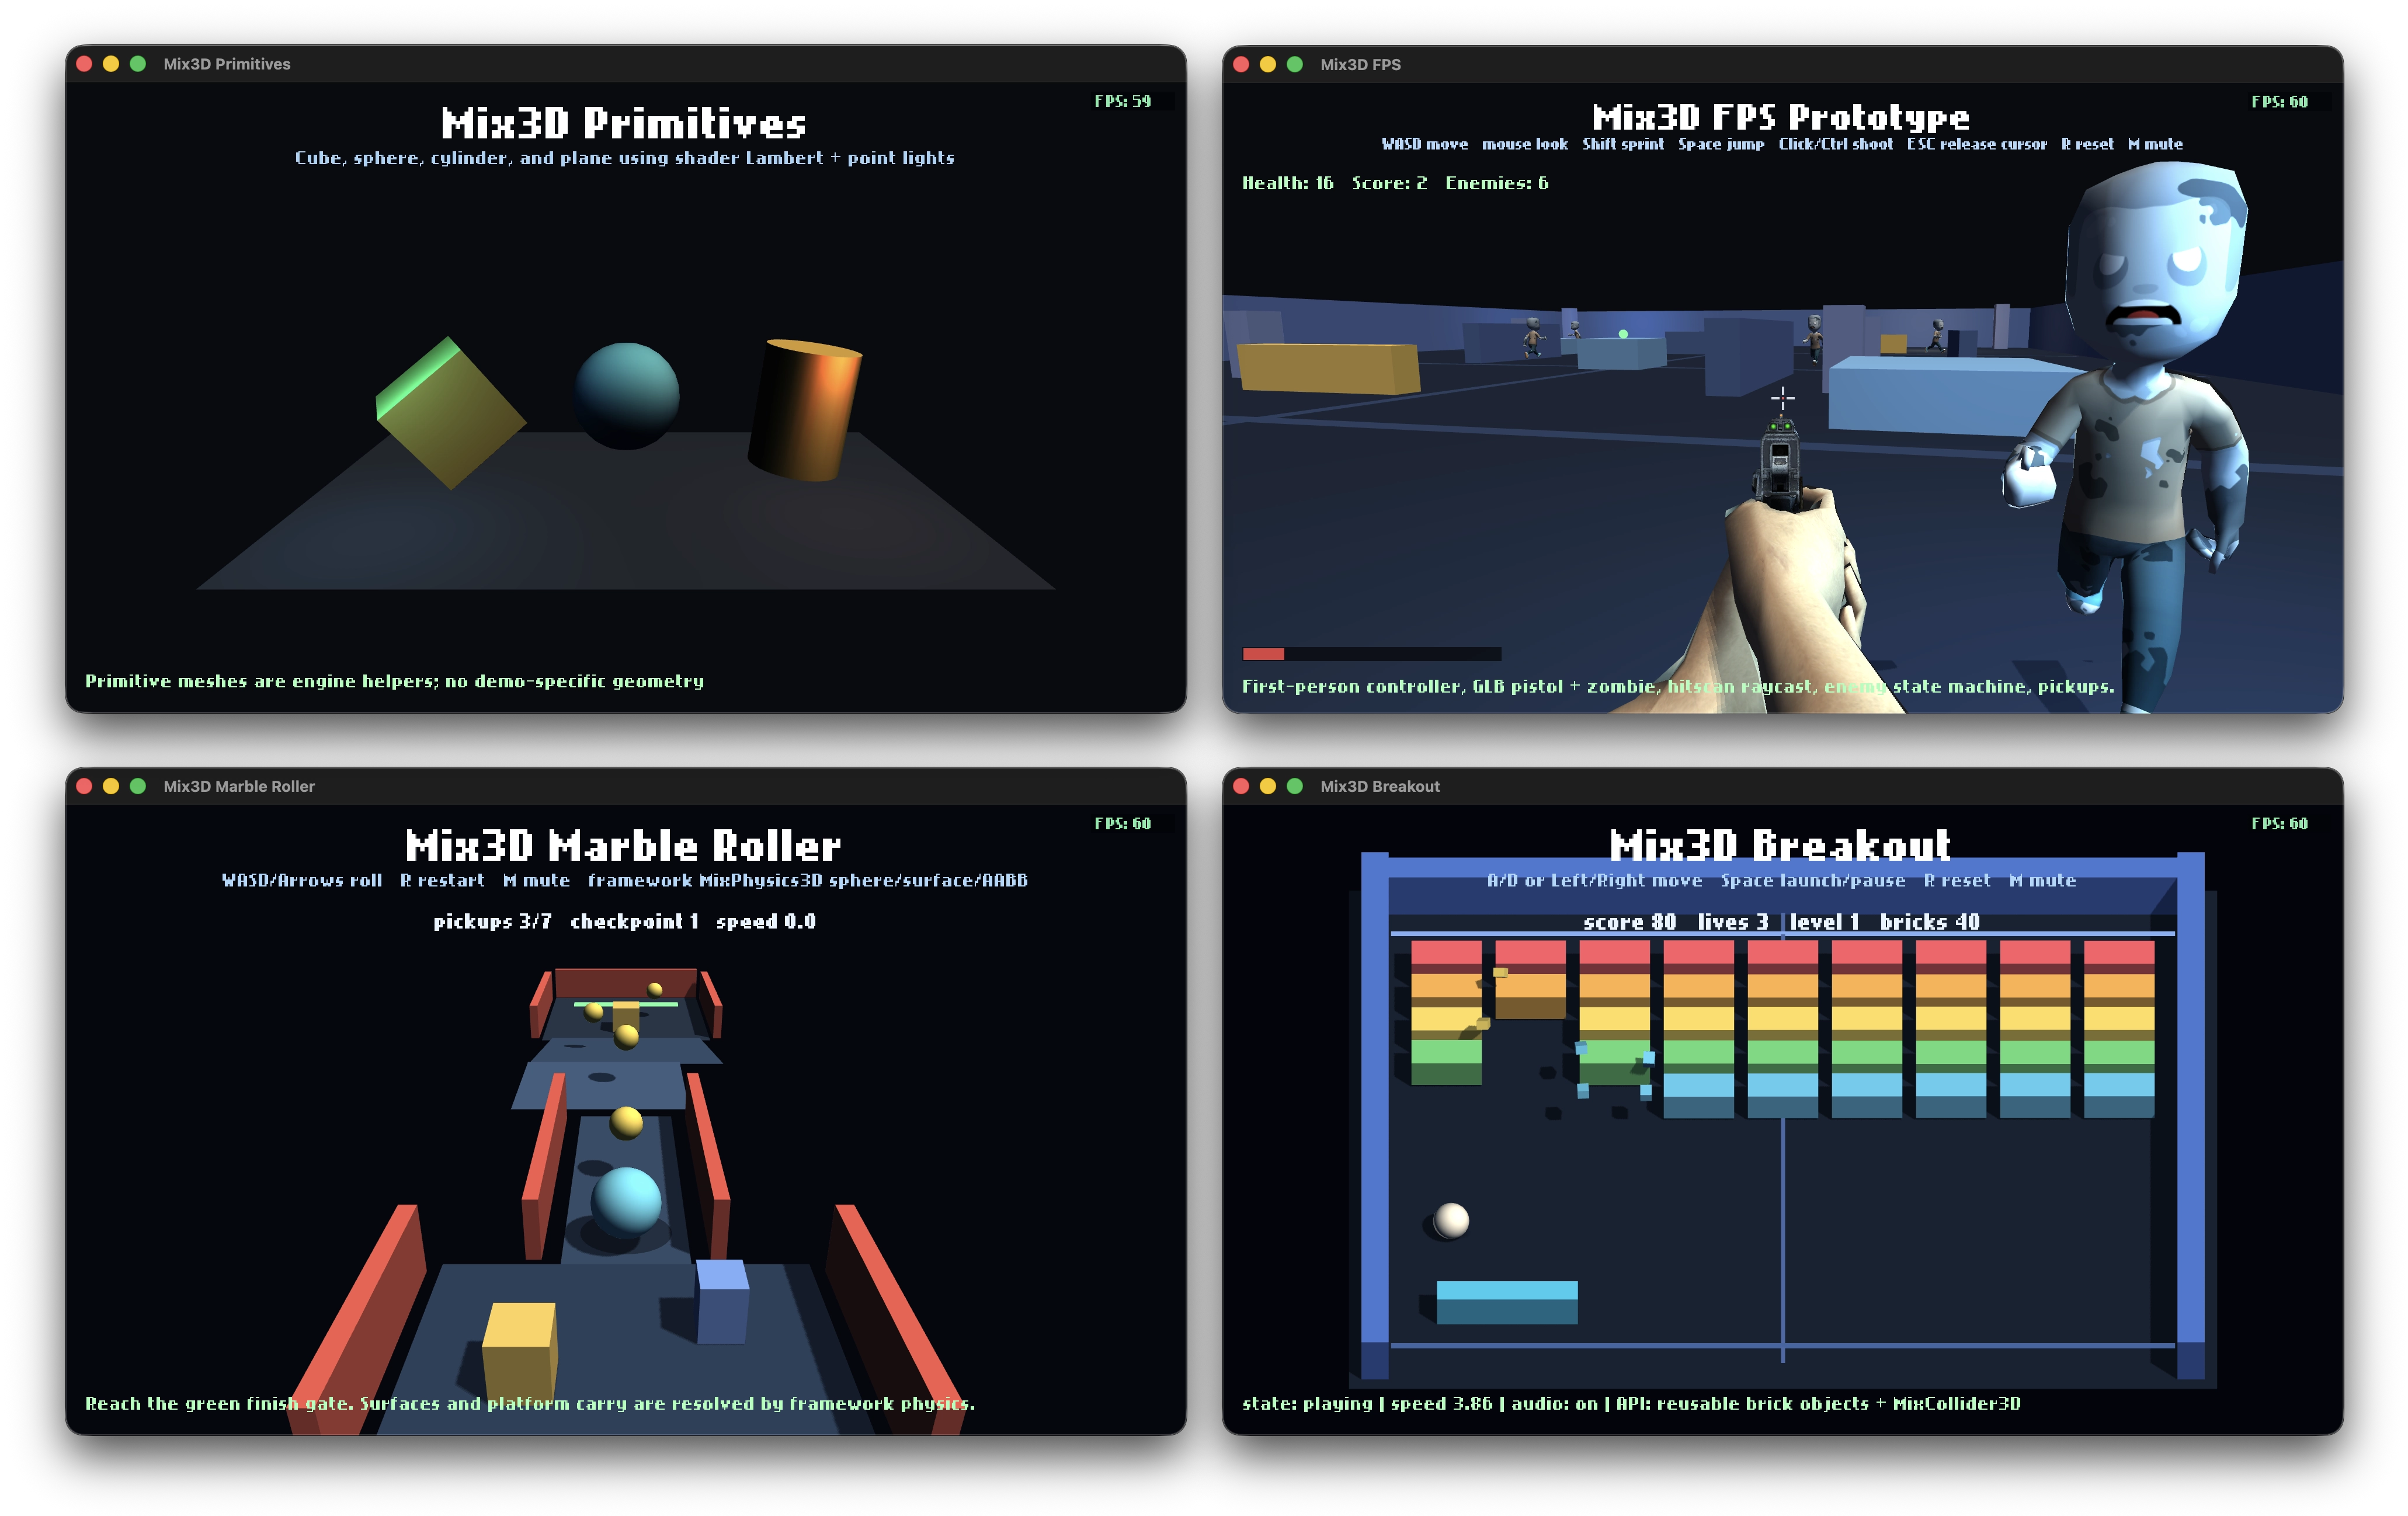Click the 'FPS: 60' counter in Mix3D FPS window
This screenshot has width=2408, height=1516.
coord(2279,102)
